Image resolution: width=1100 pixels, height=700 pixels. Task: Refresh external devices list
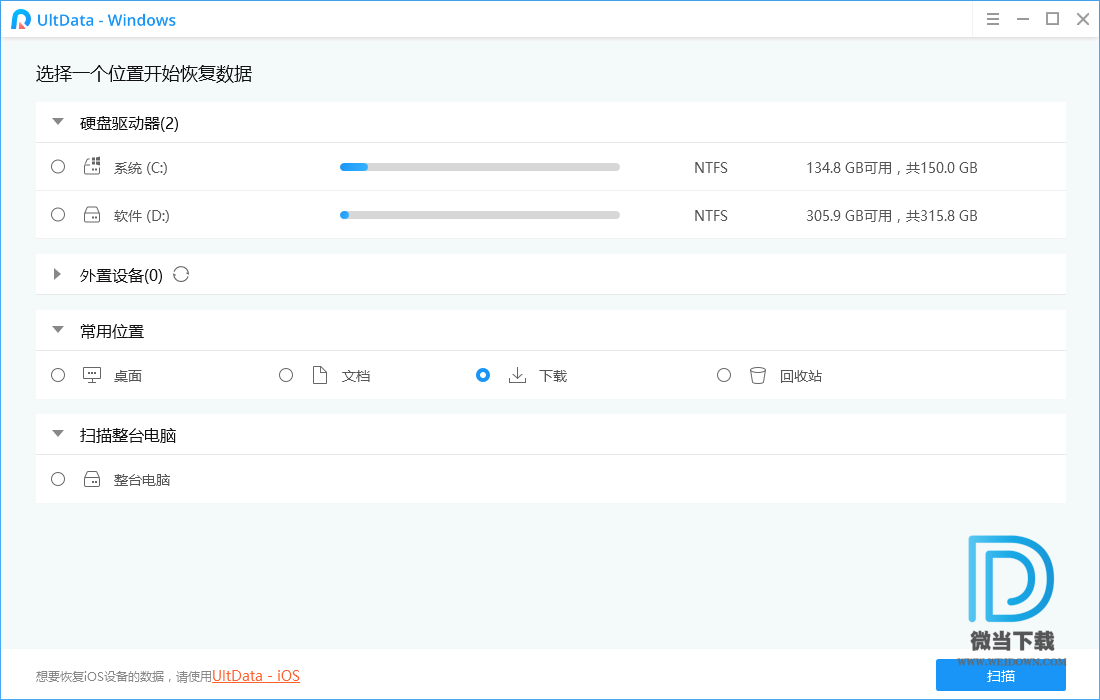click(x=181, y=274)
